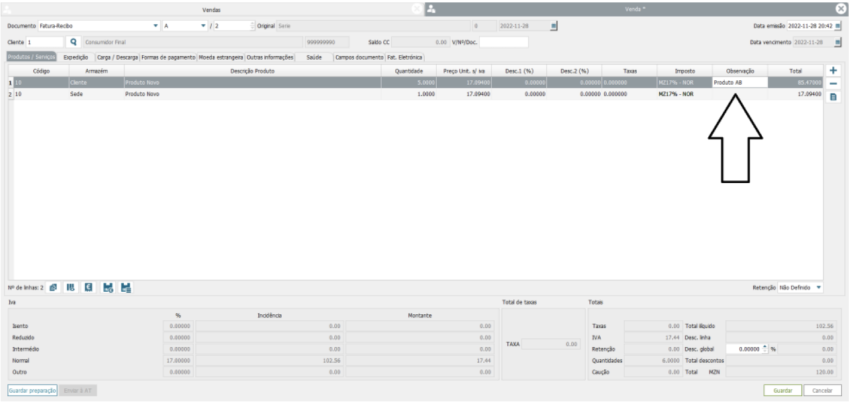Click the document icon below minus button
Viewport: 850px width, 402px height.
pyautogui.click(x=833, y=97)
